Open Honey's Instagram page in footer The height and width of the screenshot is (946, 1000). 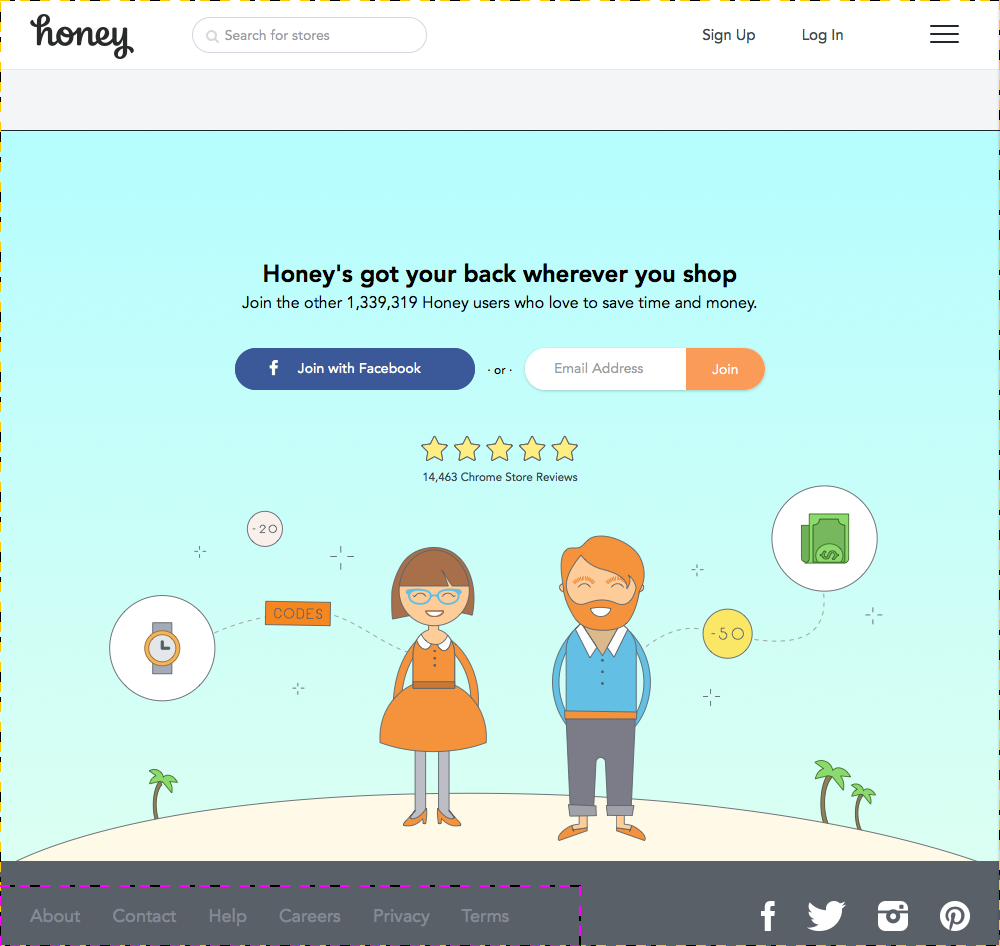click(x=893, y=916)
